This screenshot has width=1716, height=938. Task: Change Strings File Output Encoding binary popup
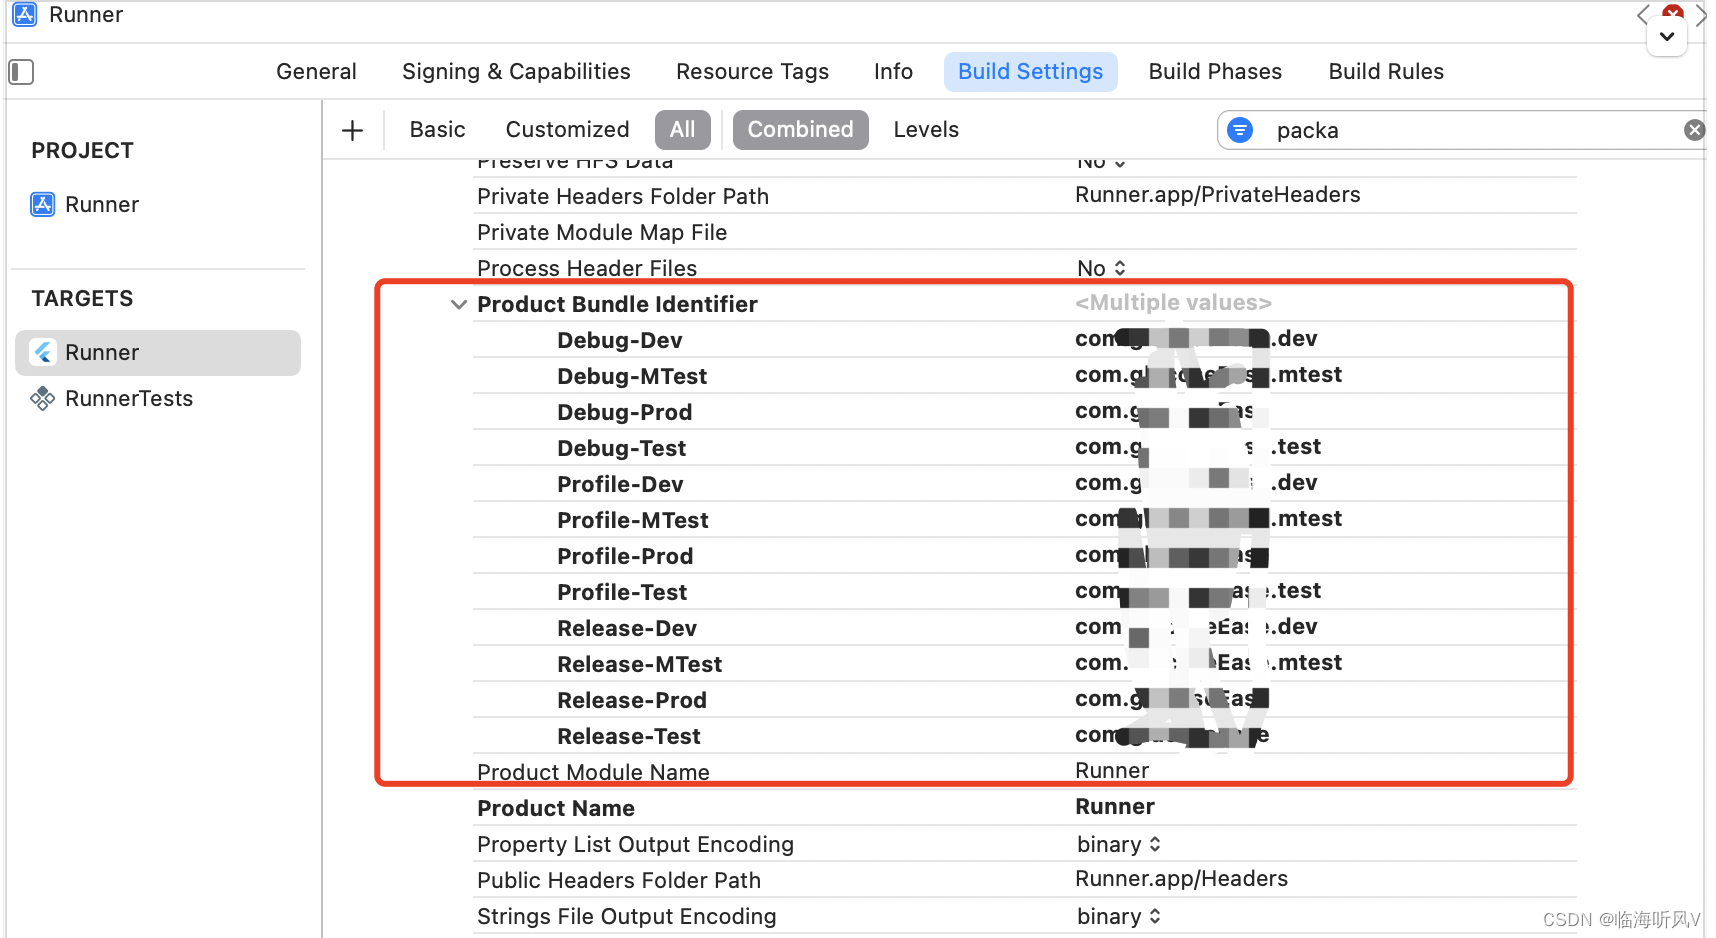pos(1118,917)
